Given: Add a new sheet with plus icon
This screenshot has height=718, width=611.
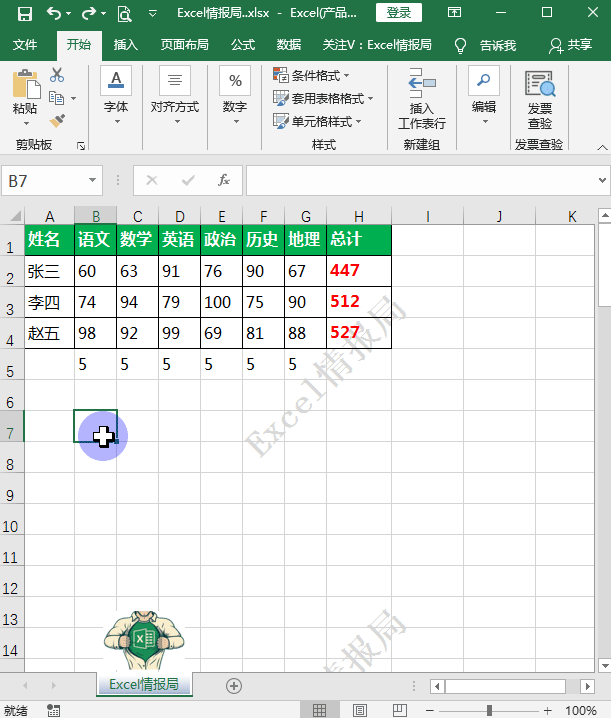Looking at the screenshot, I should [234, 685].
